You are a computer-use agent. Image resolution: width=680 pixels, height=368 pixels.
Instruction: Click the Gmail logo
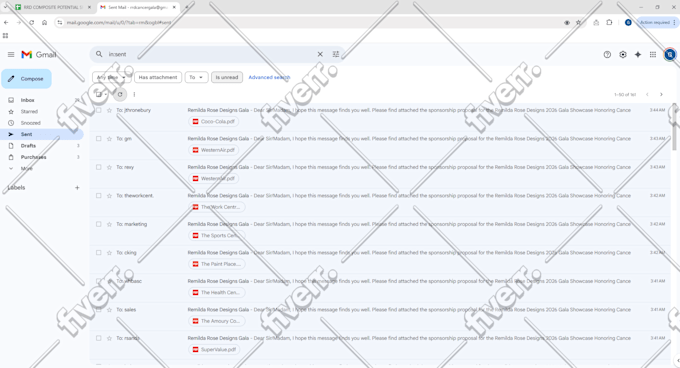click(x=39, y=55)
